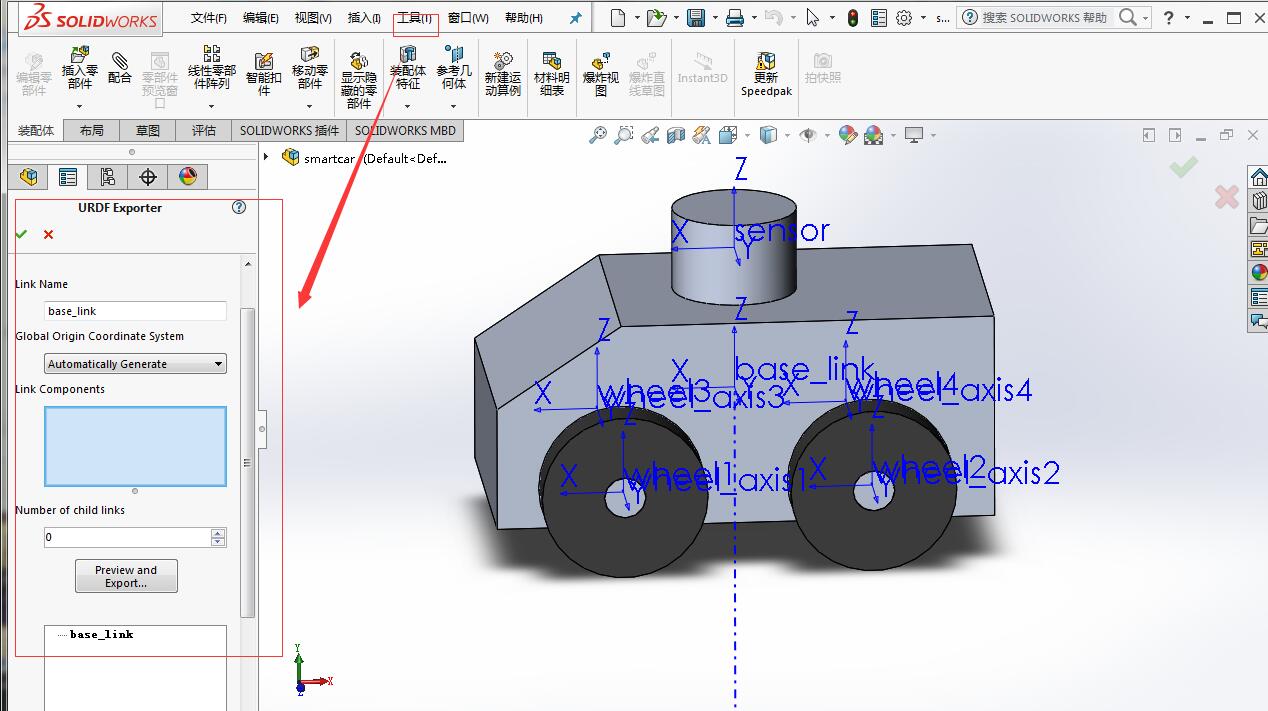Cancel URDF Exporter with red X

[48, 234]
